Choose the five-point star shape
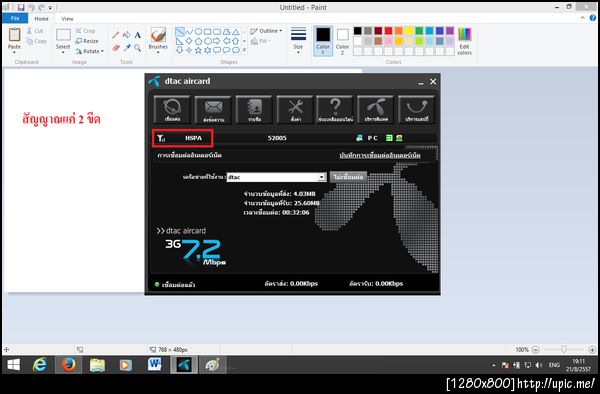600x394 pixels. tap(198, 50)
